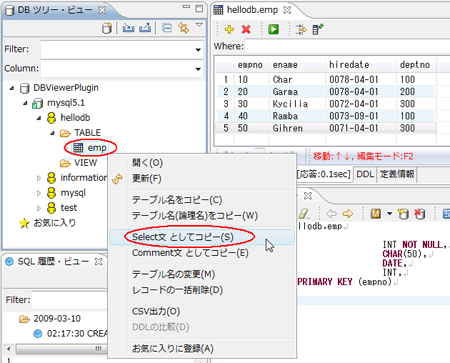Screen dimensions: 450x363
Task: Open the Column combo box dropdown
Action: (198, 69)
